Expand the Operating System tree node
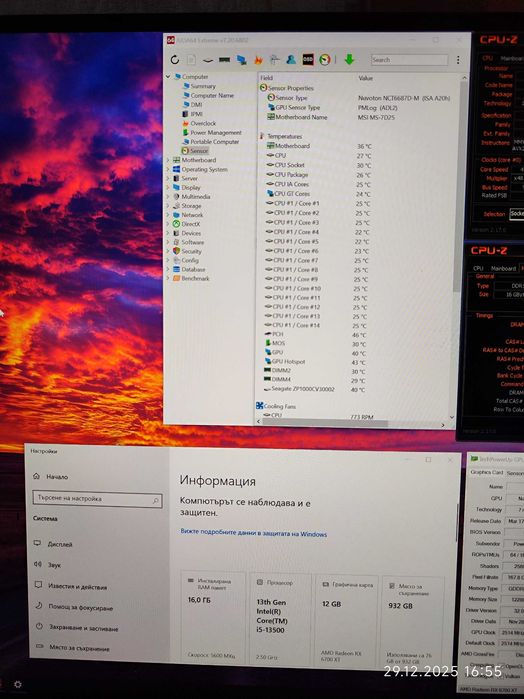Viewport: 524px width, 699px height. click(168, 169)
